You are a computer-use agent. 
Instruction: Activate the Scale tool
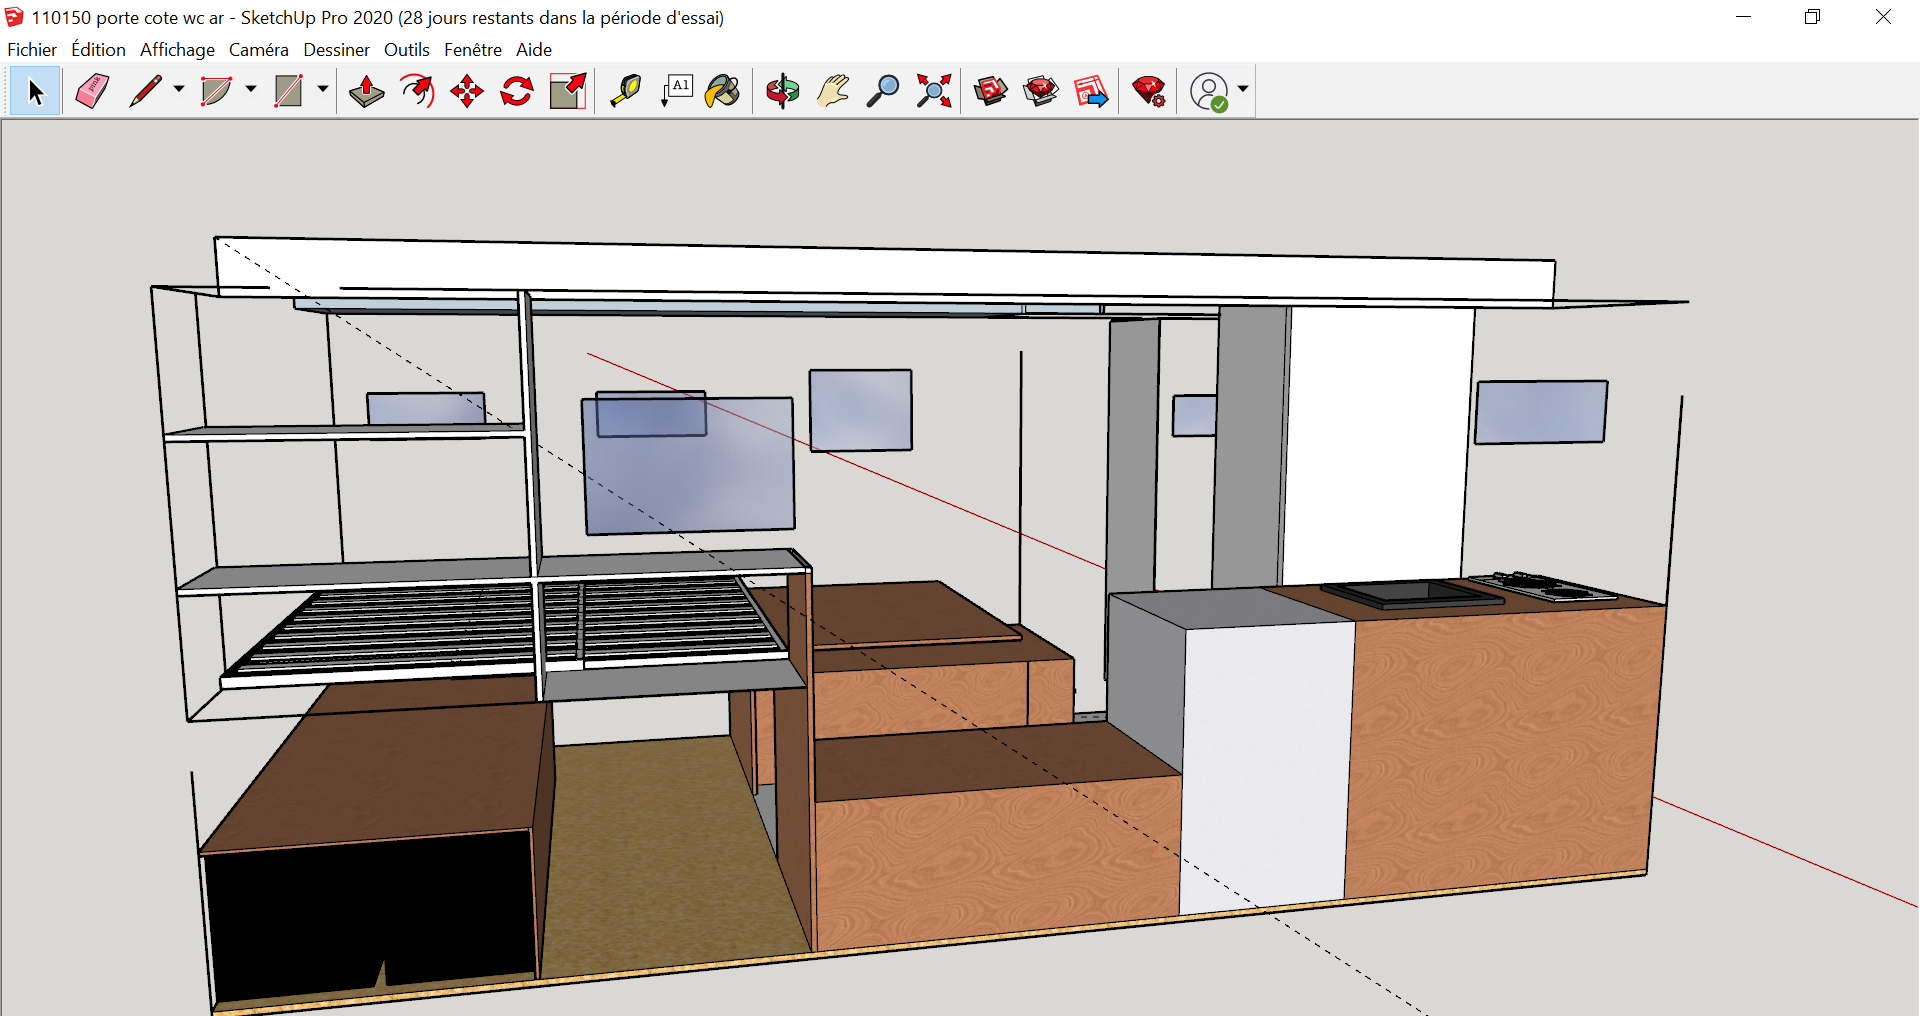coord(568,91)
